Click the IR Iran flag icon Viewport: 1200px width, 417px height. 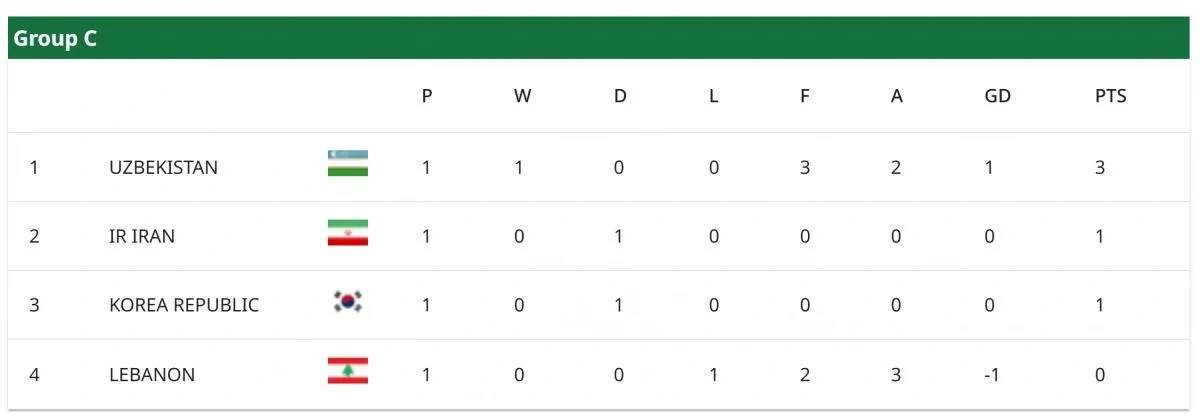coord(347,234)
